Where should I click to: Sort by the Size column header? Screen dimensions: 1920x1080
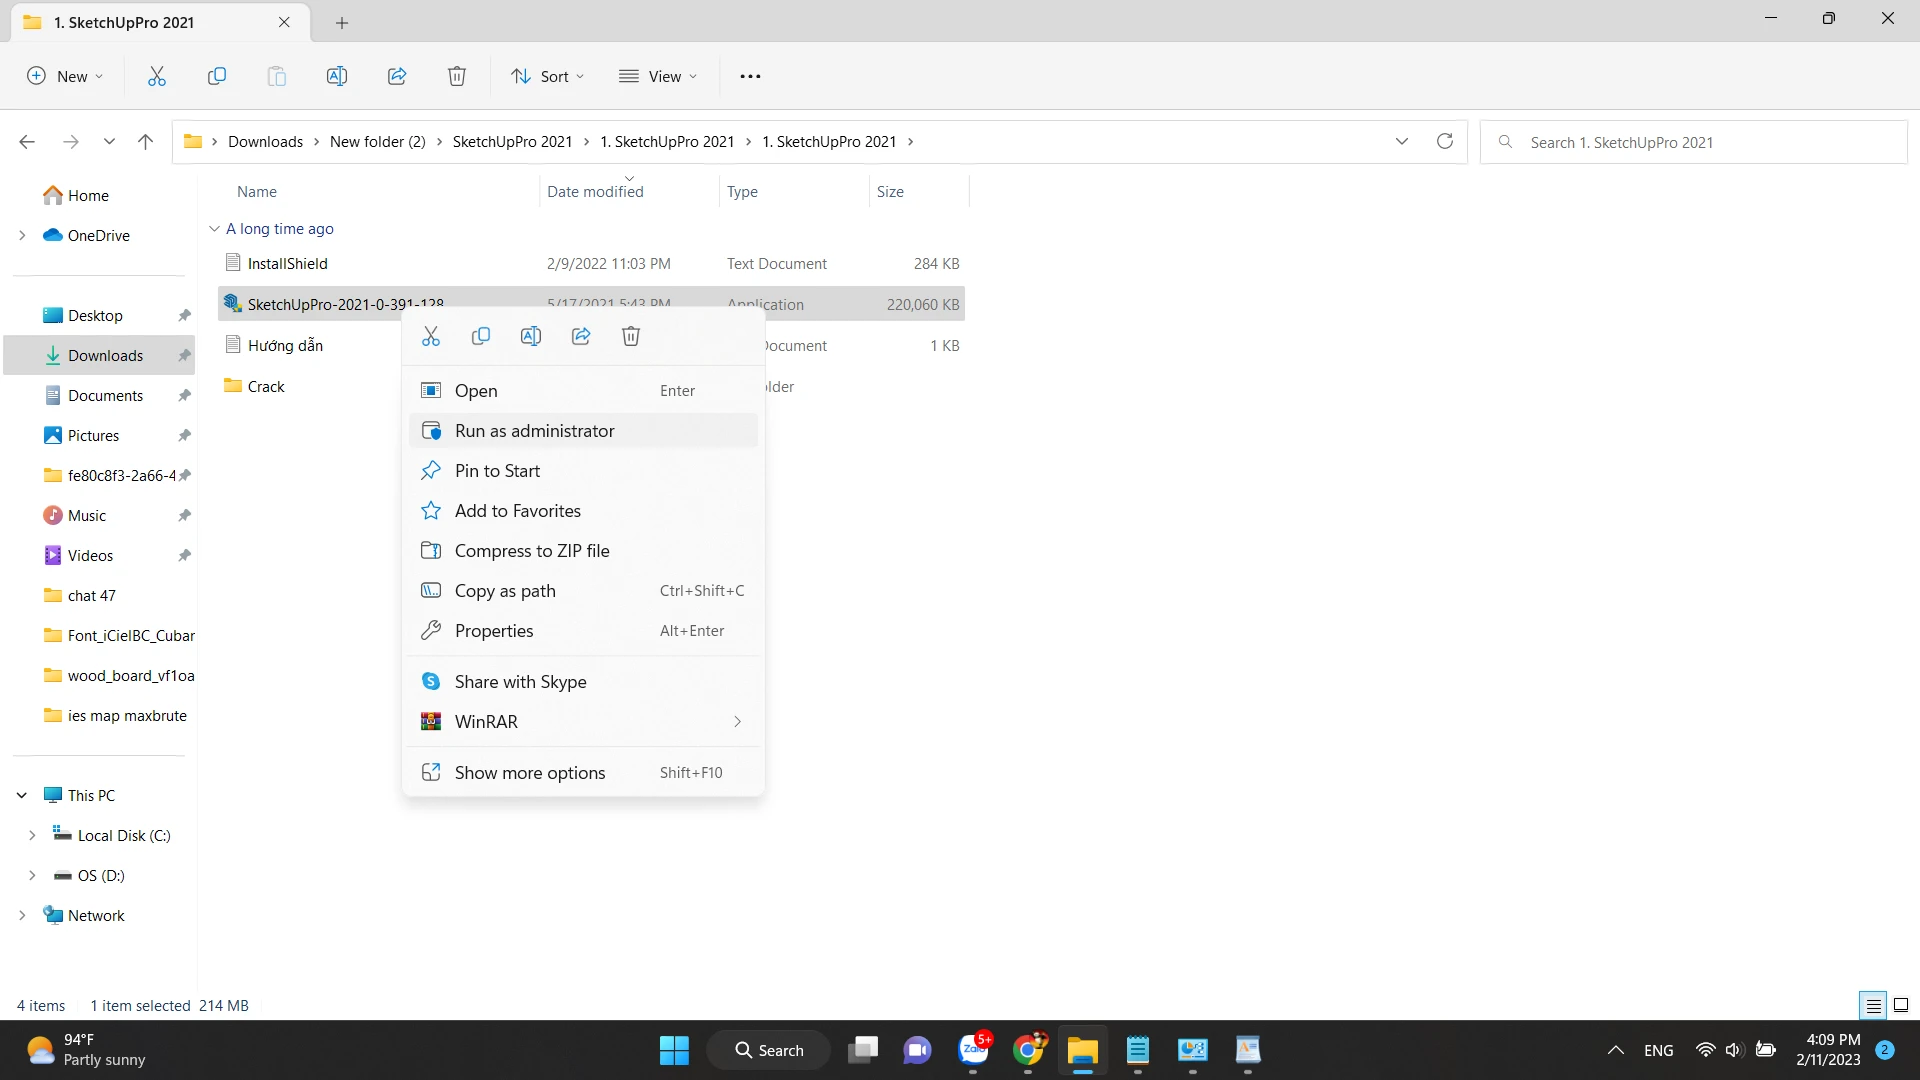click(x=890, y=192)
